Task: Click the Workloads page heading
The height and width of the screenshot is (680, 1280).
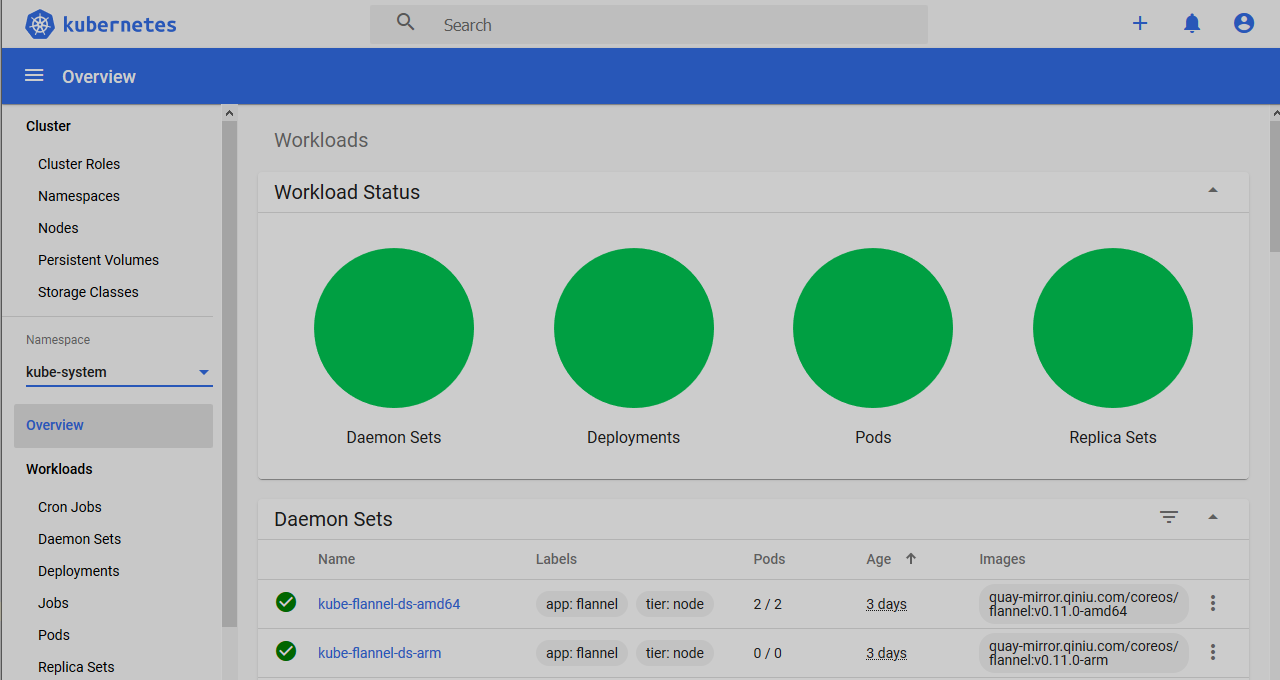Action: pyautogui.click(x=321, y=140)
